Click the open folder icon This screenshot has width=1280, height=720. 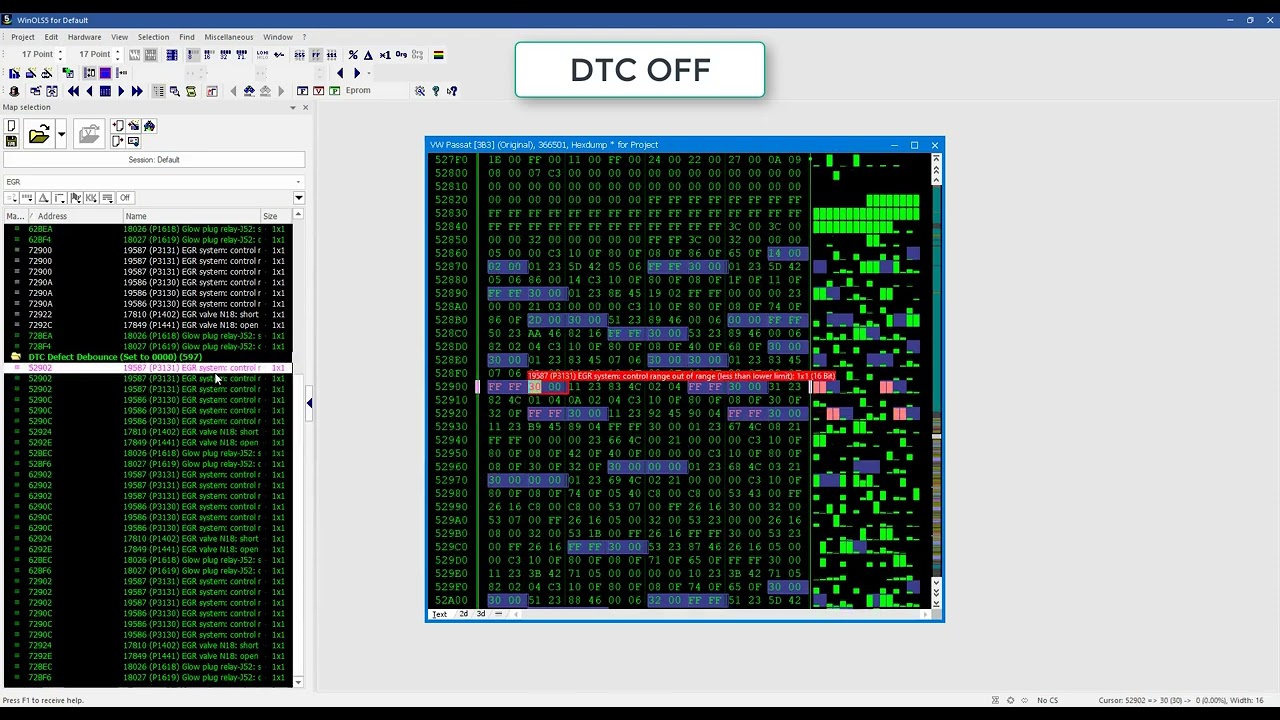click(x=39, y=134)
